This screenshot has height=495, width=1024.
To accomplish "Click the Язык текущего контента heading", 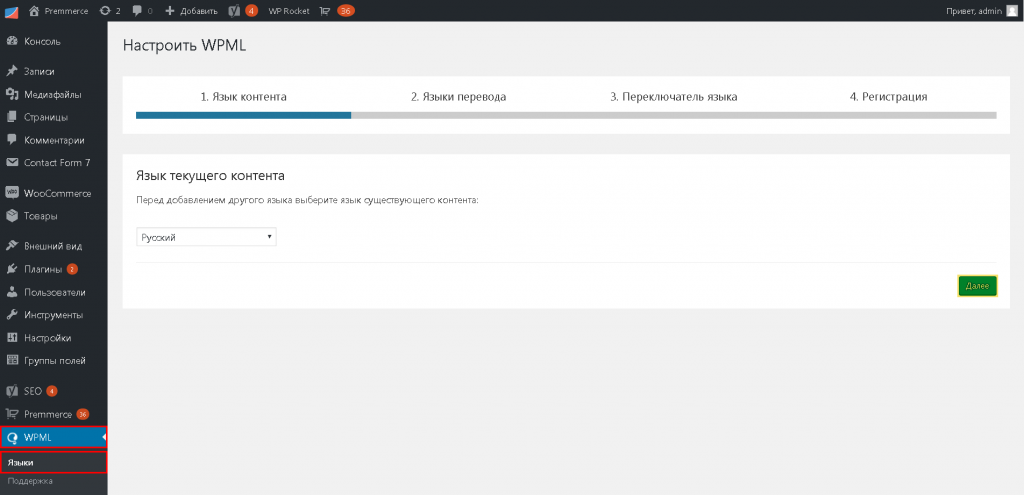I will [210, 176].
